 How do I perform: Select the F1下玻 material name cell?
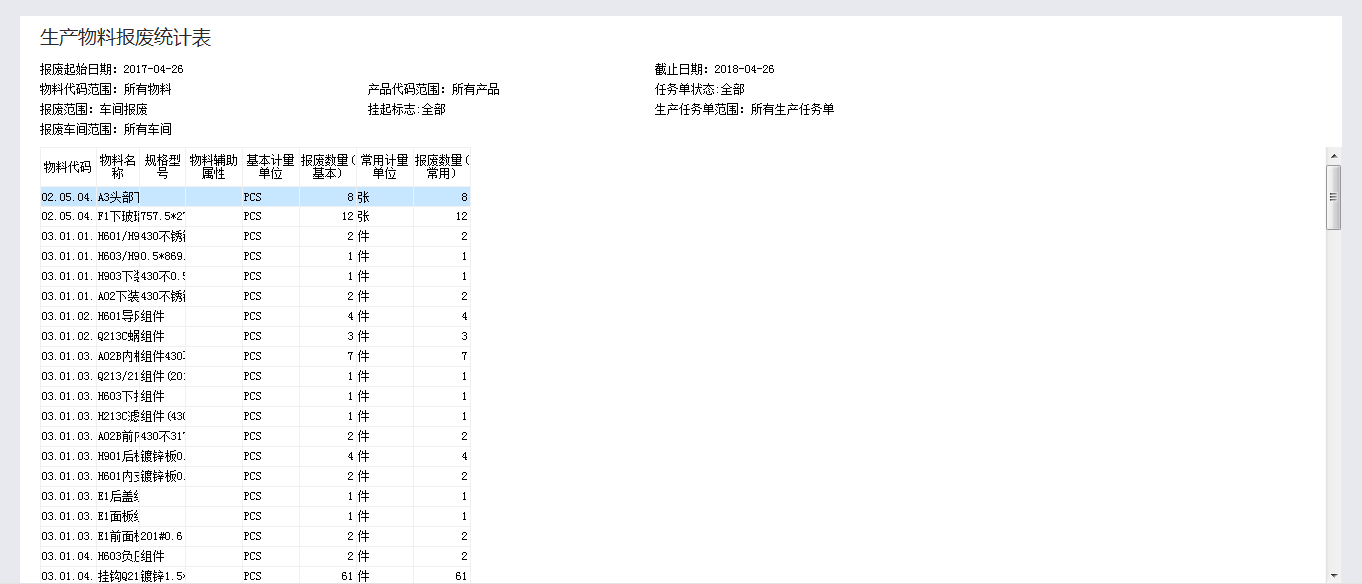click(x=118, y=216)
